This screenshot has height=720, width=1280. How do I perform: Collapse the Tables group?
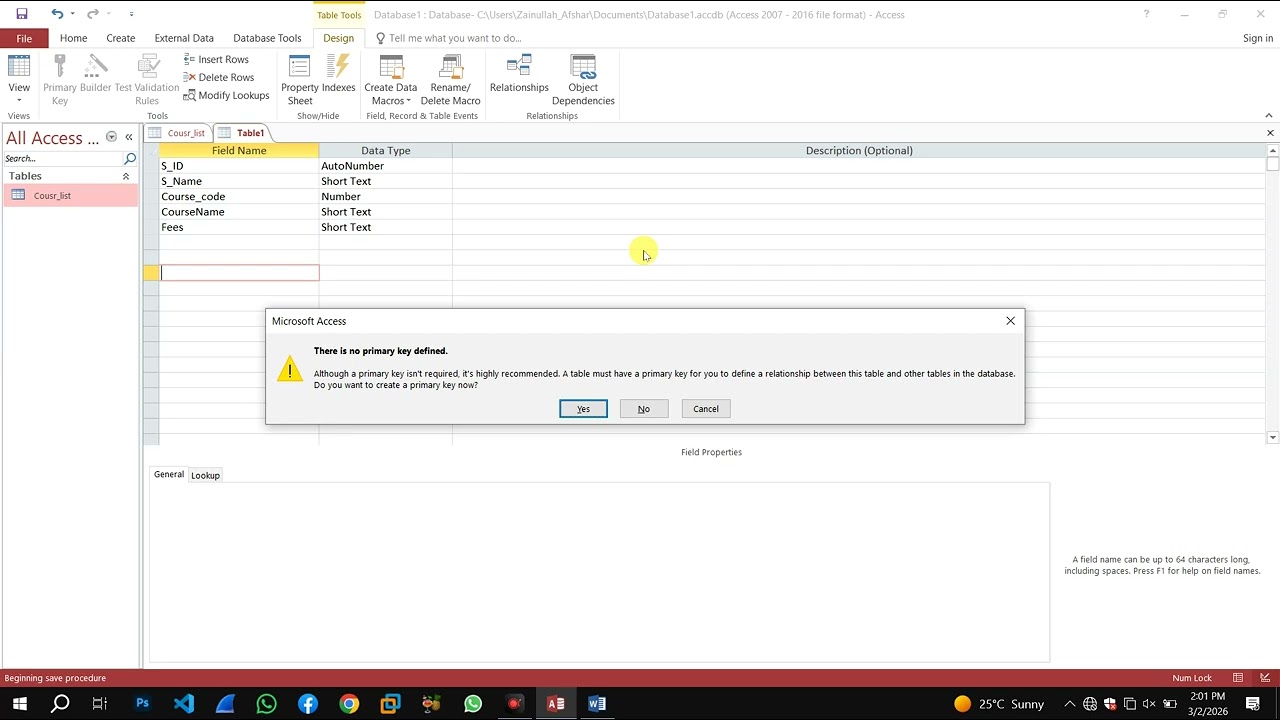[126, 176]
